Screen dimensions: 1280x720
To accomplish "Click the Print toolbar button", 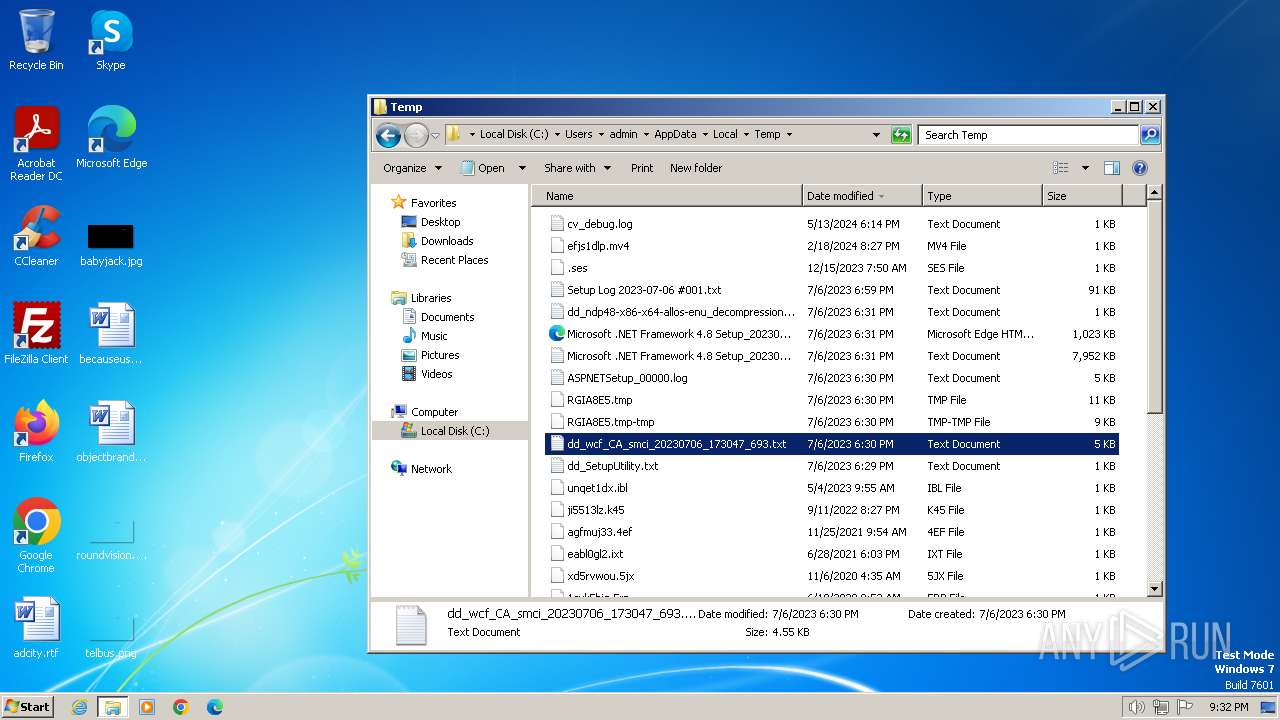I will click(x=642, y=168).
